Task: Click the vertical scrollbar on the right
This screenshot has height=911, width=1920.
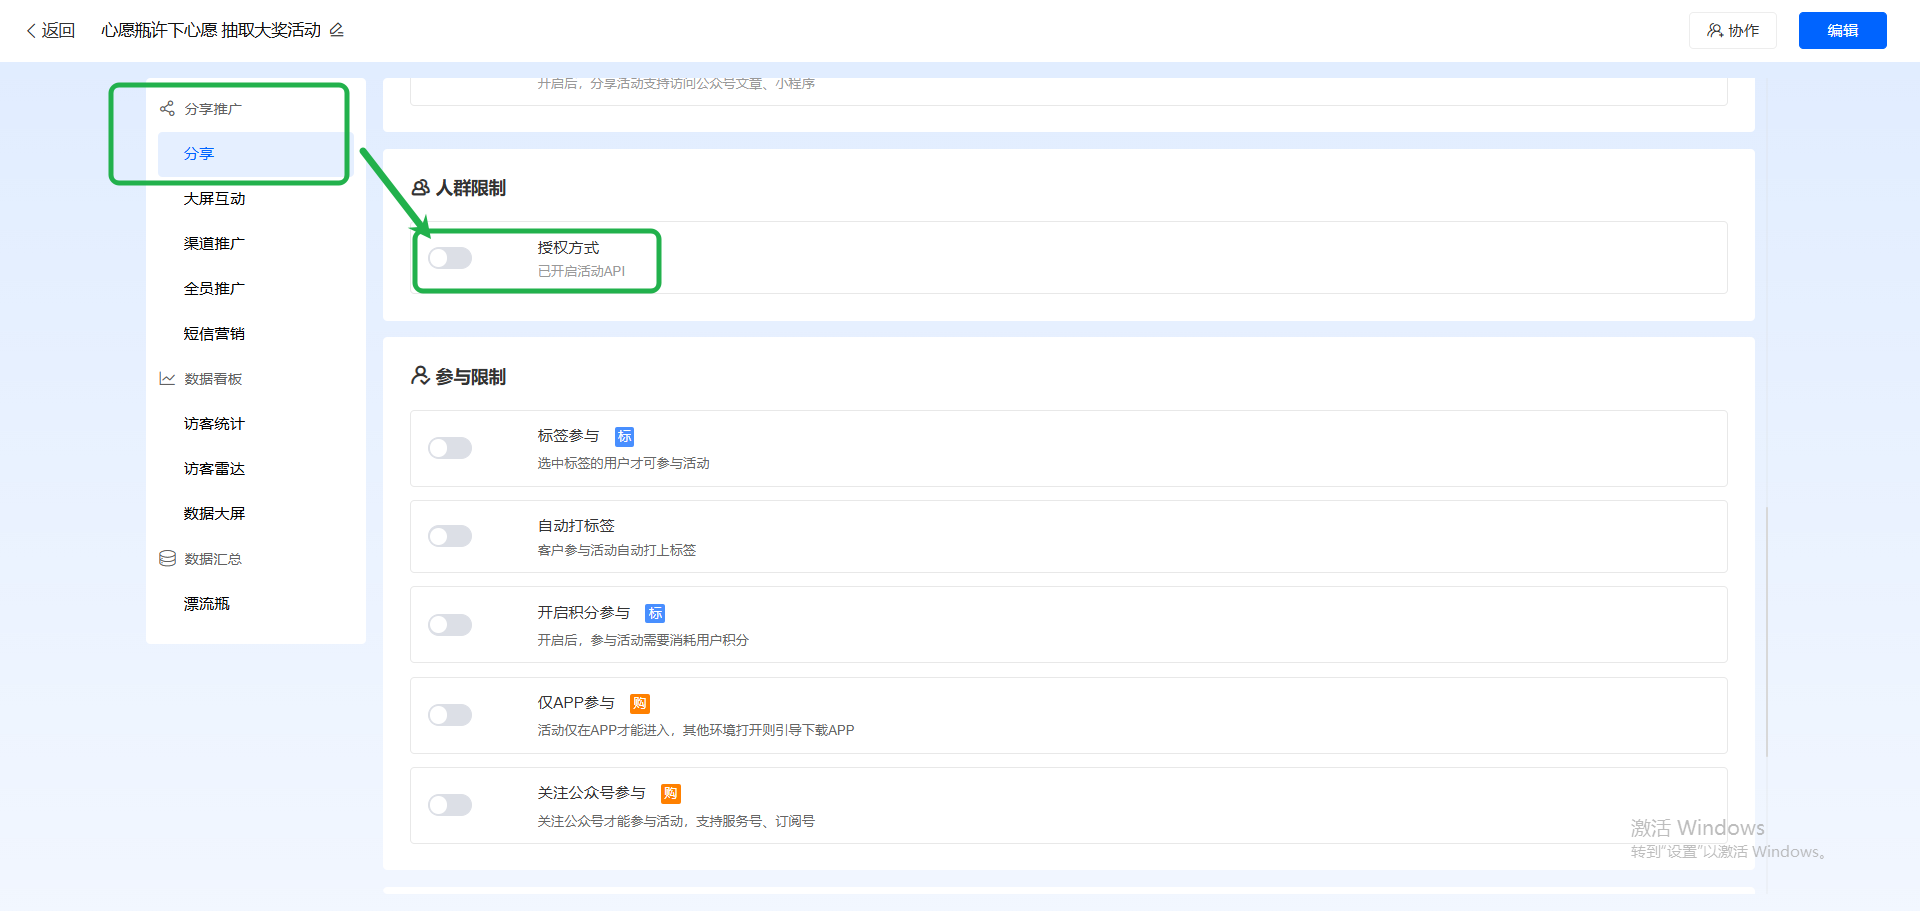Action: 1767,630
